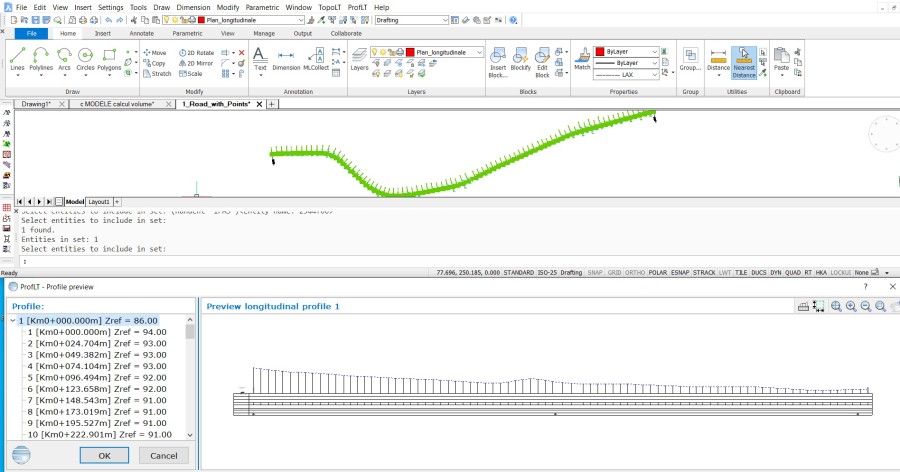Open the MLCollect tool

point(316,59)
